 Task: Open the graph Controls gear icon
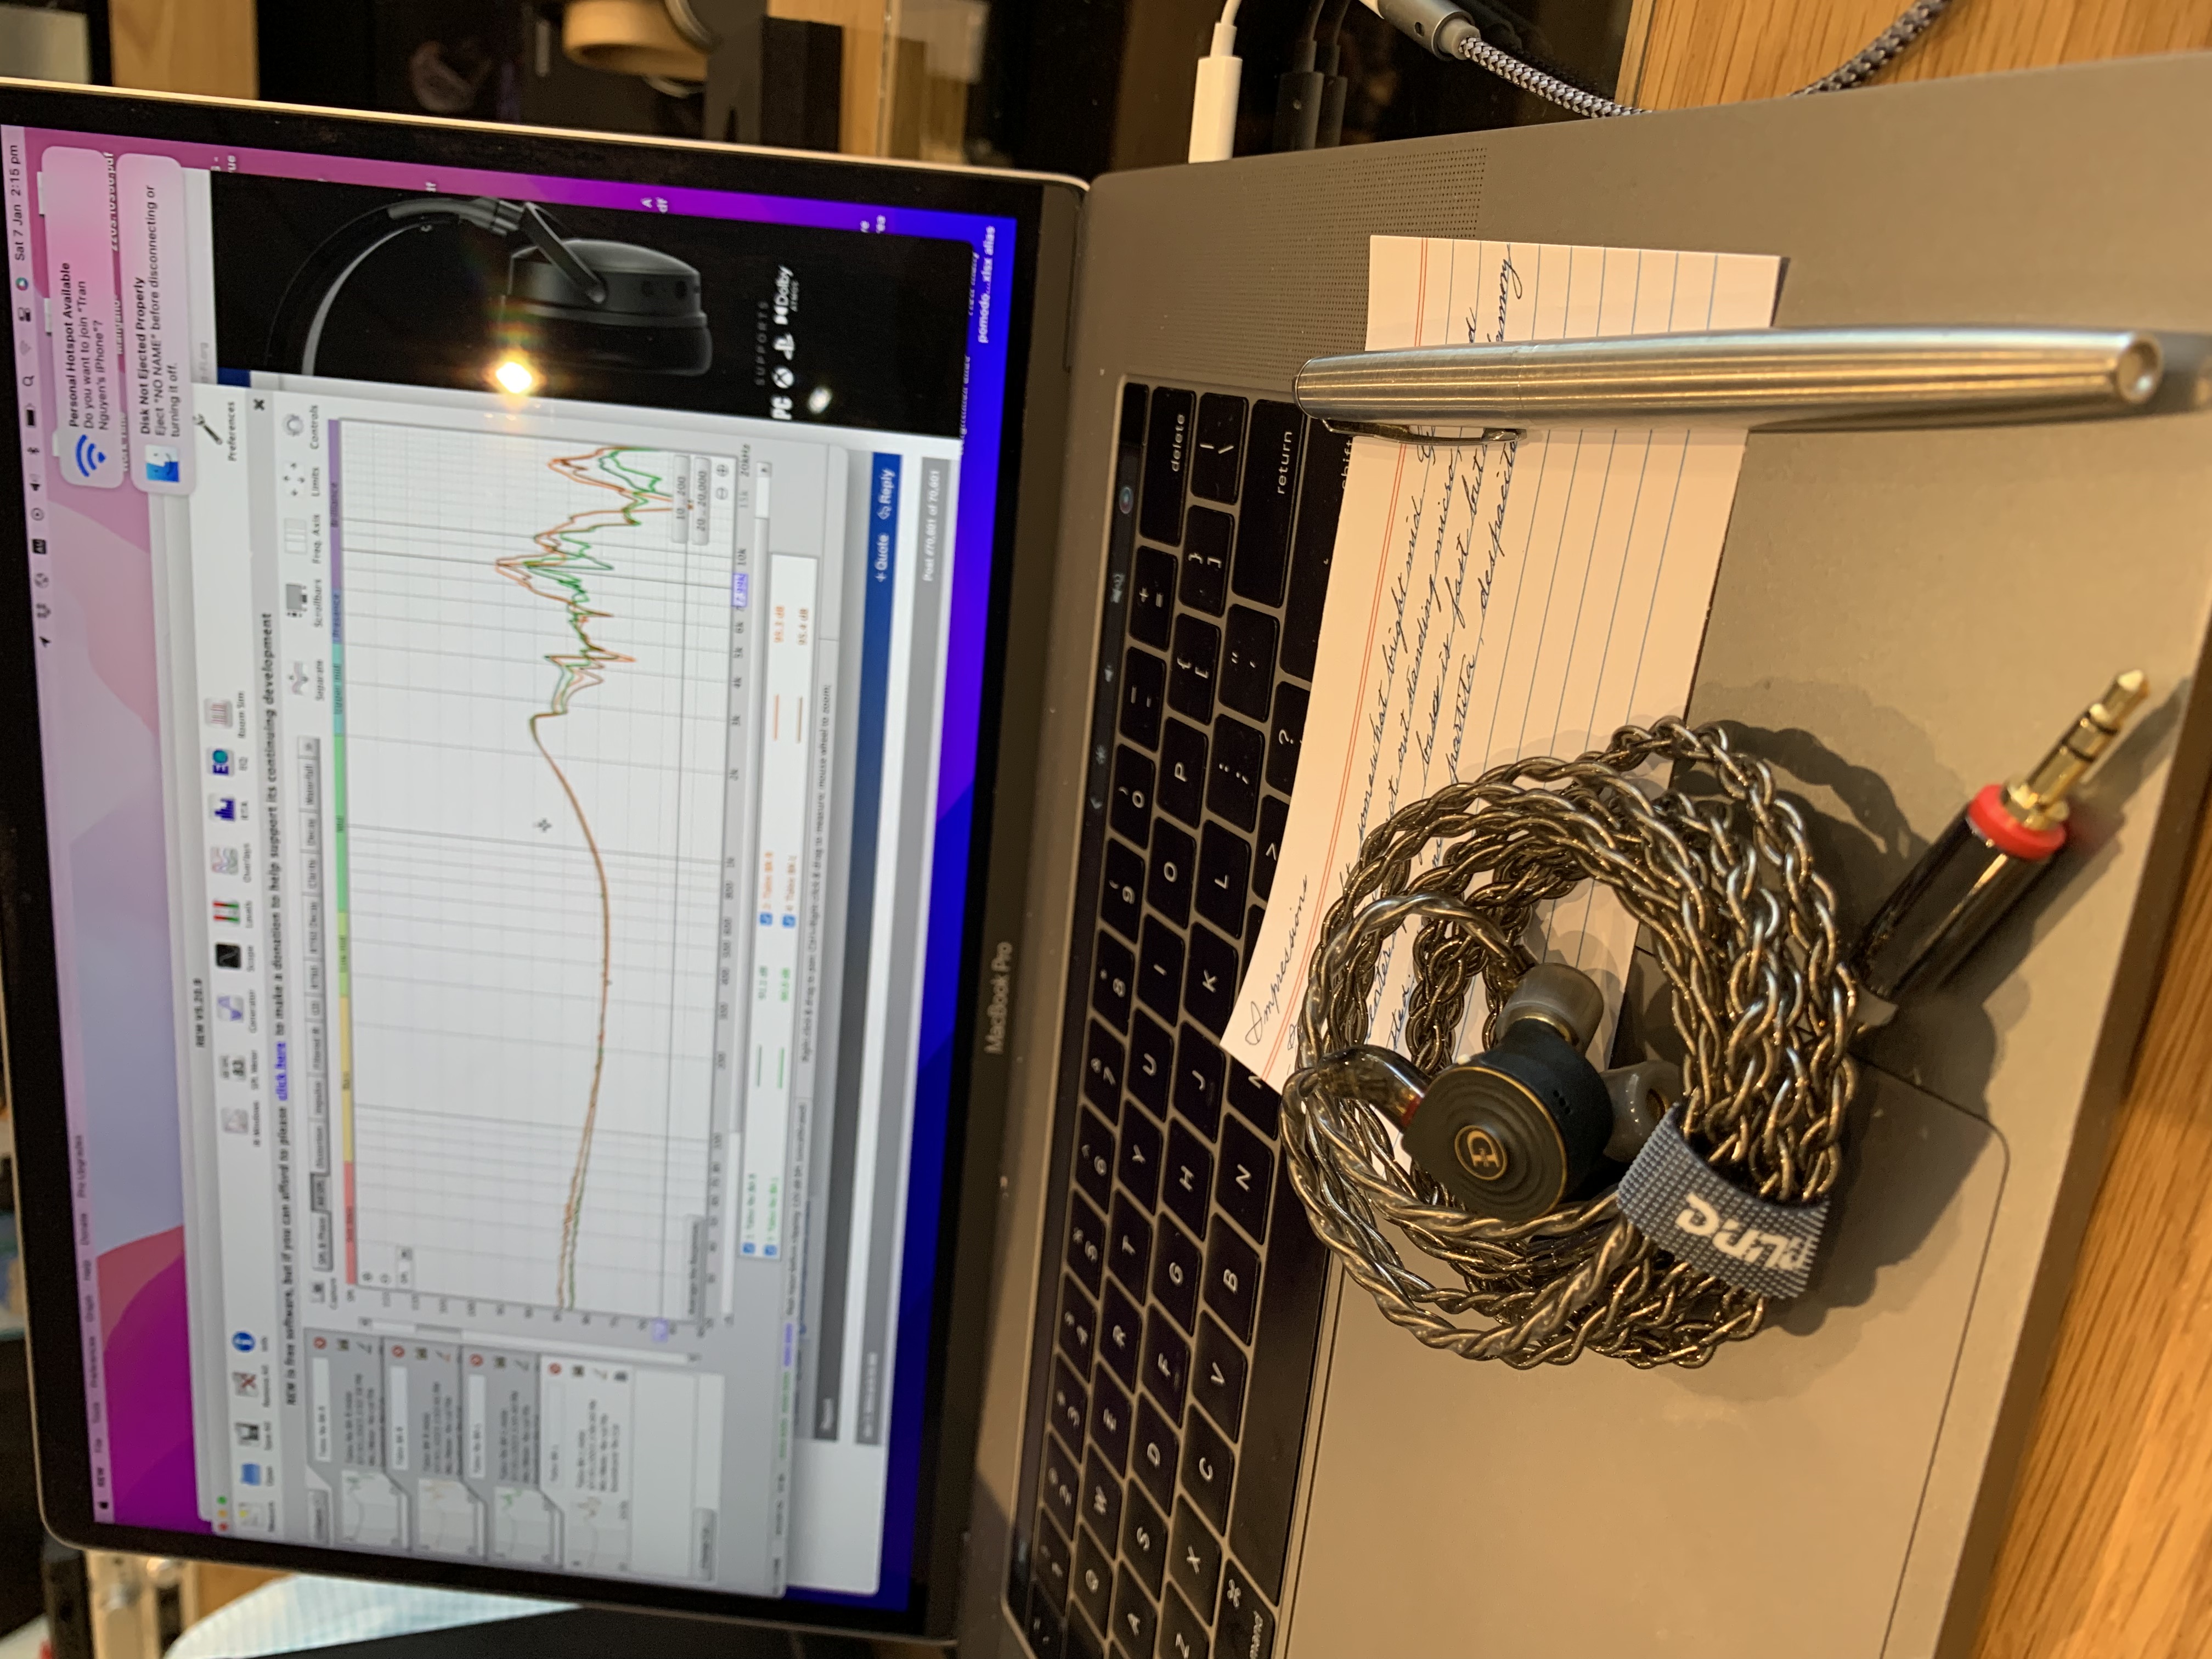pyautogui.click(x=293, y=426)
